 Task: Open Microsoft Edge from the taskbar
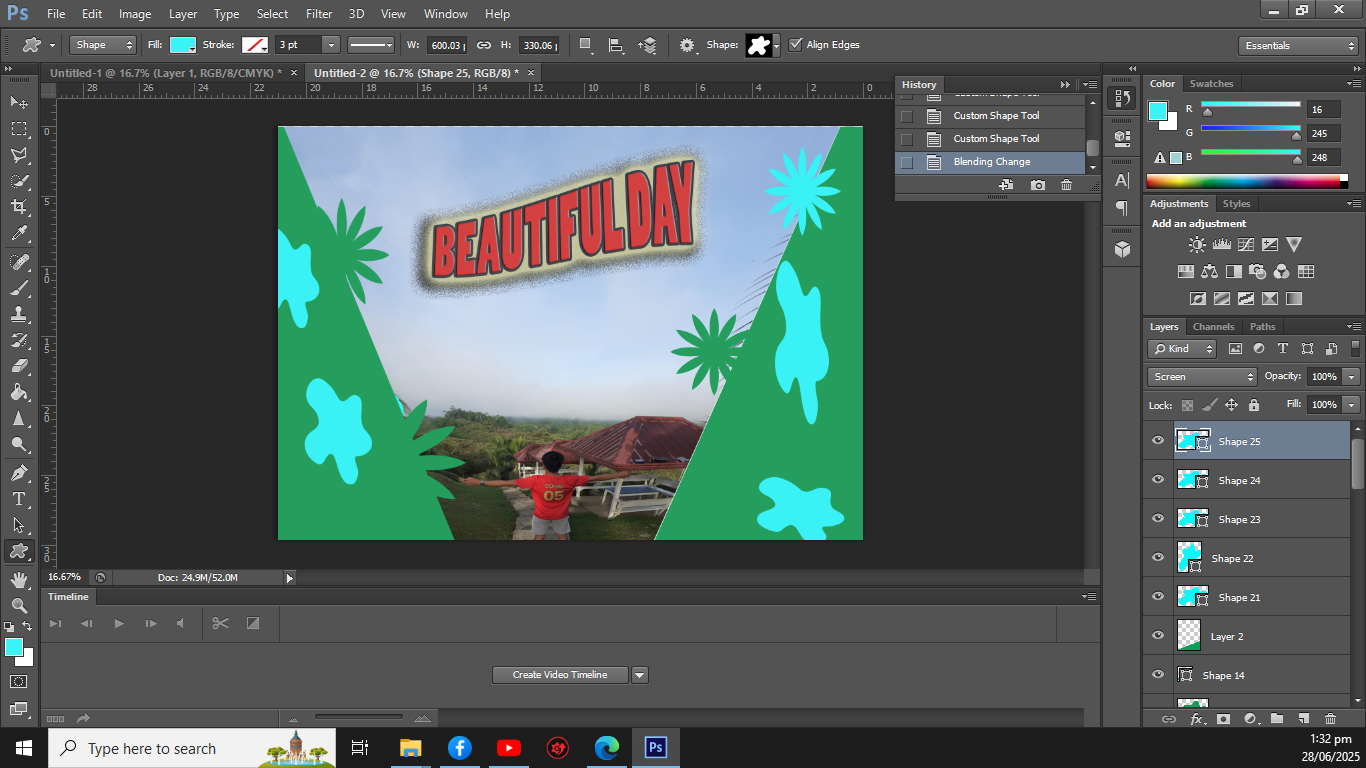(607, 748)
